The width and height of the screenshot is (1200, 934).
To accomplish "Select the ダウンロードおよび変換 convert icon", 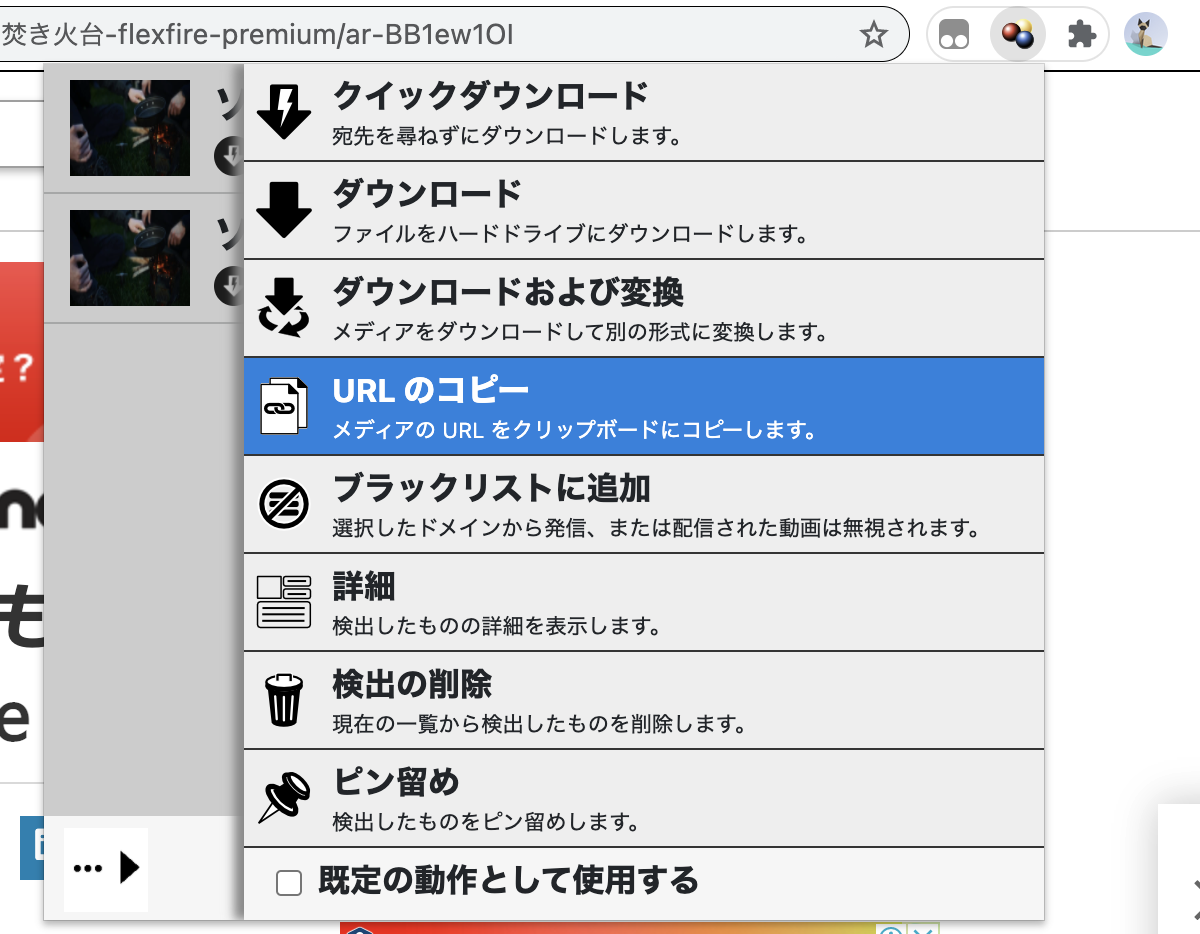I will click(x=284, y=308).
